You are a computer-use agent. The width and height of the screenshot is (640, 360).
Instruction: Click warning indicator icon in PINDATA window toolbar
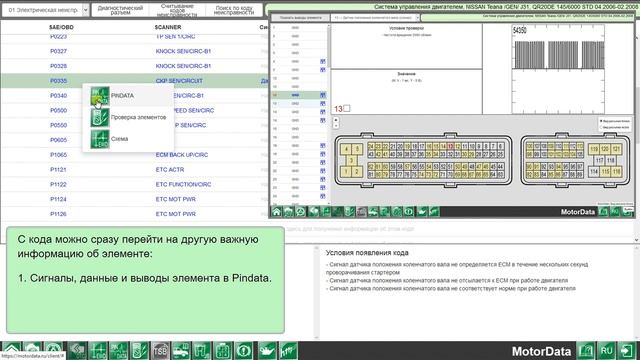(x=409, y=211)
